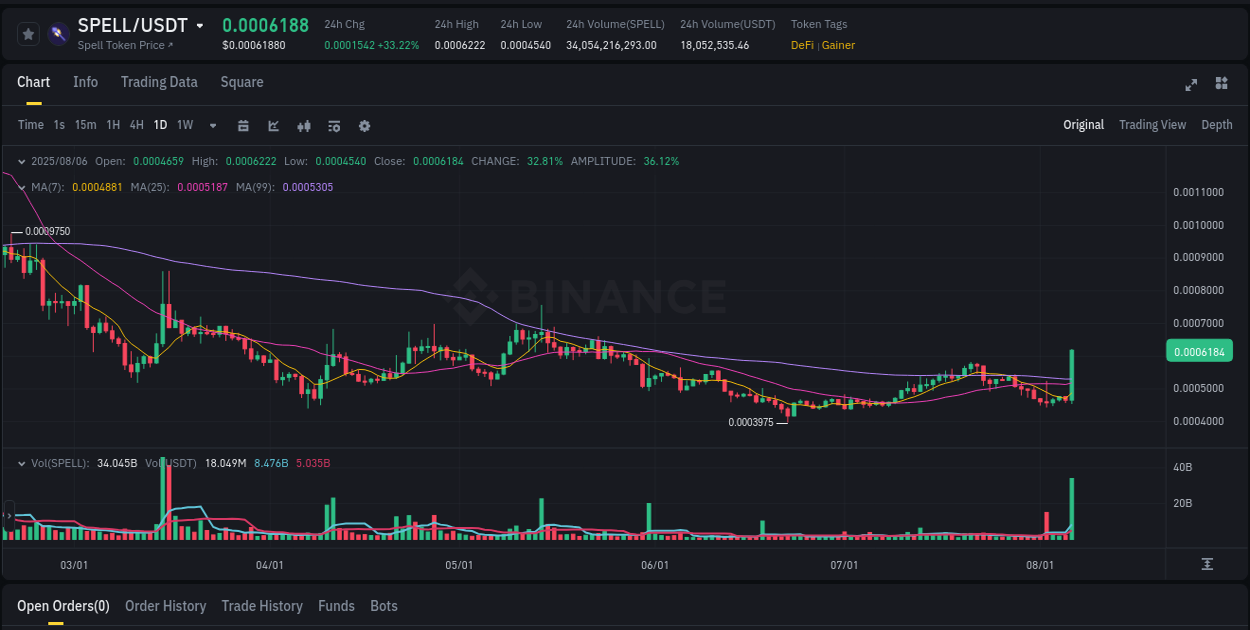The width and height of the screenshot is (1250, 630).
Task: Open the date range calendar picker
Action: (243, 126)
